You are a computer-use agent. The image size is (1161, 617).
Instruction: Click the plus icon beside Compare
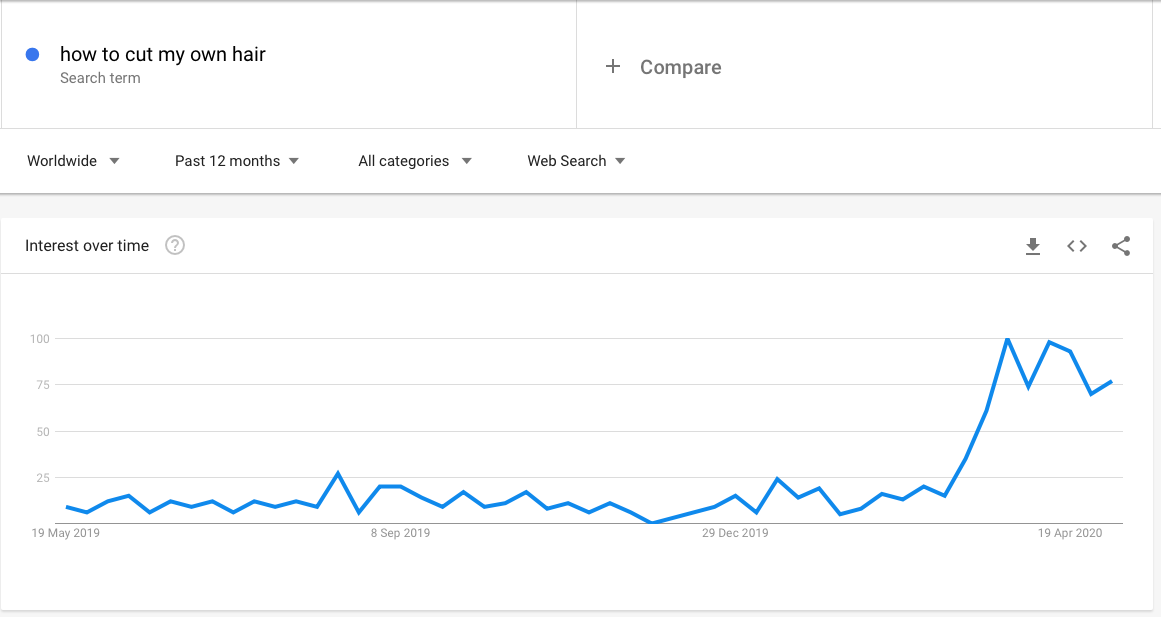(x=612, y=67)
